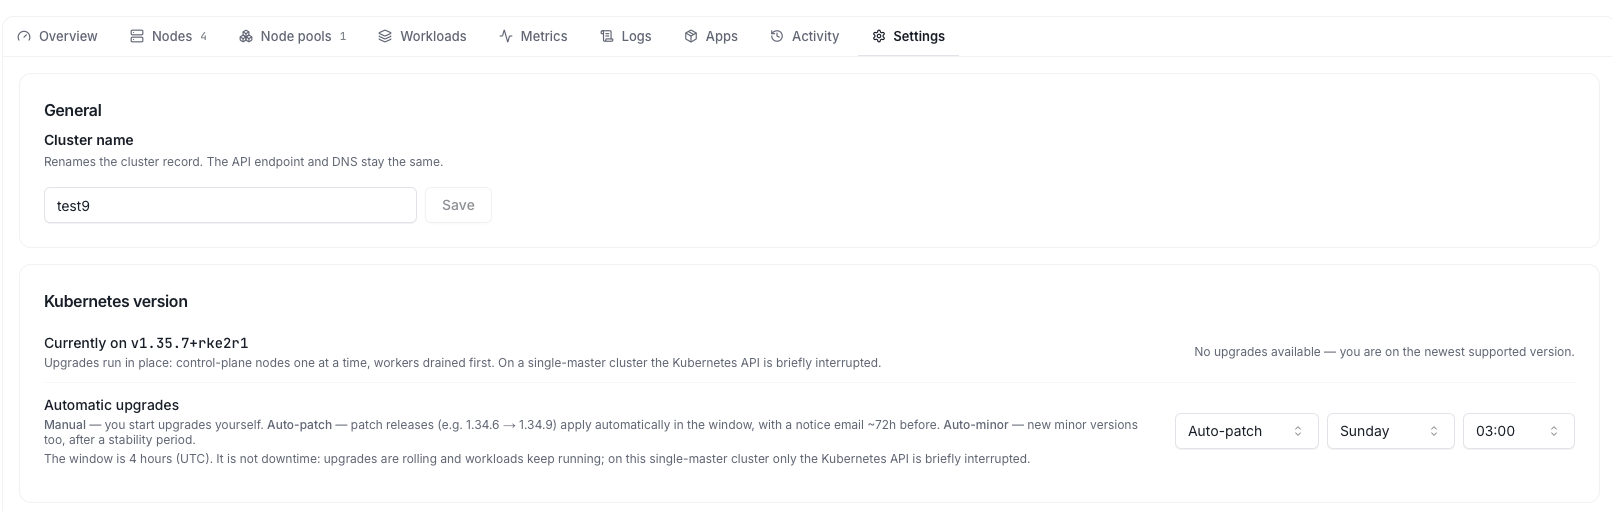Click the Logs scroll icon
The width and height of the screenshot is (1612, 511).
pos(606,36)
